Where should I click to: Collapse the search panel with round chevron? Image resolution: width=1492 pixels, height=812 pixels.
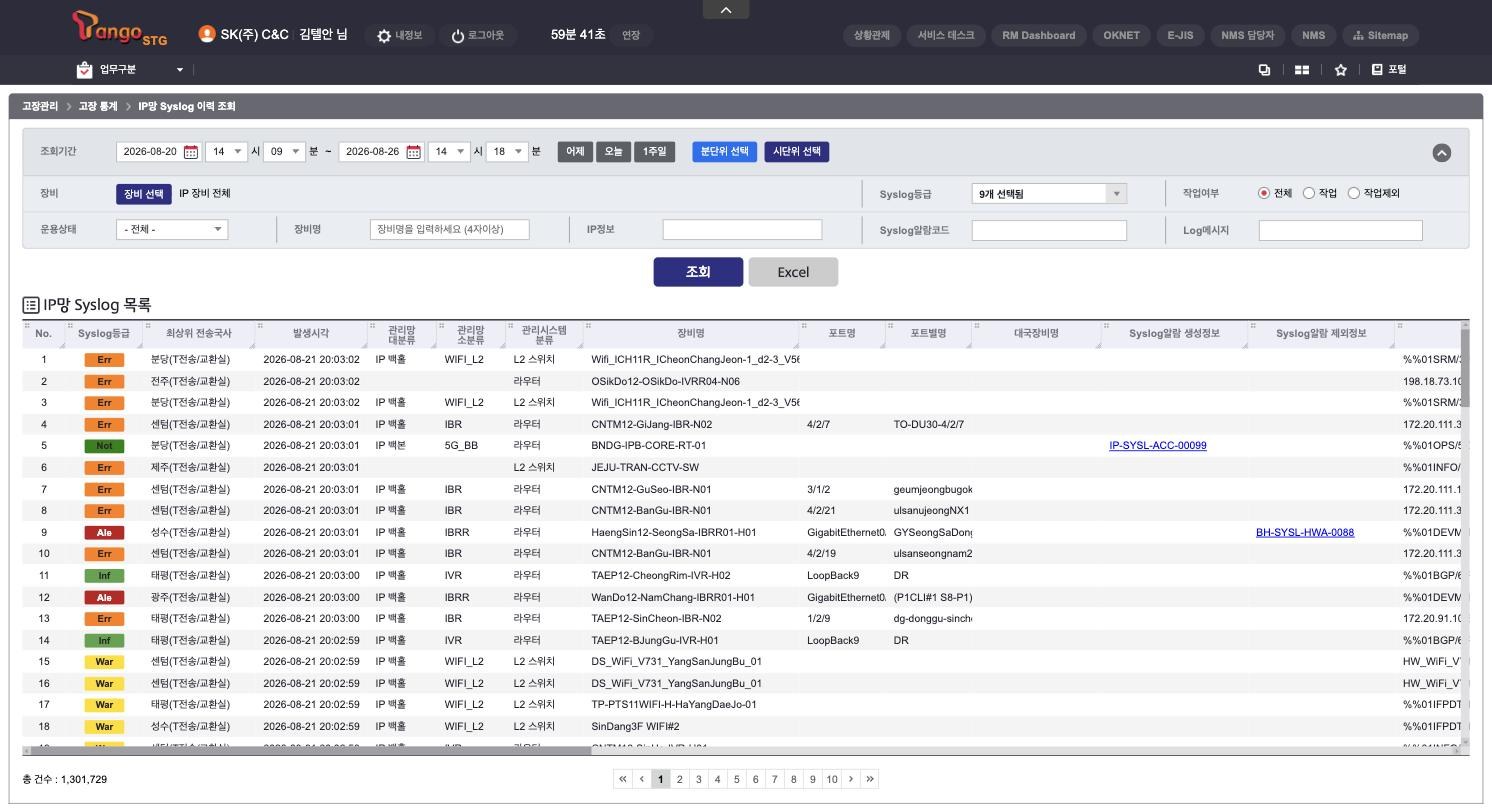1441,152
